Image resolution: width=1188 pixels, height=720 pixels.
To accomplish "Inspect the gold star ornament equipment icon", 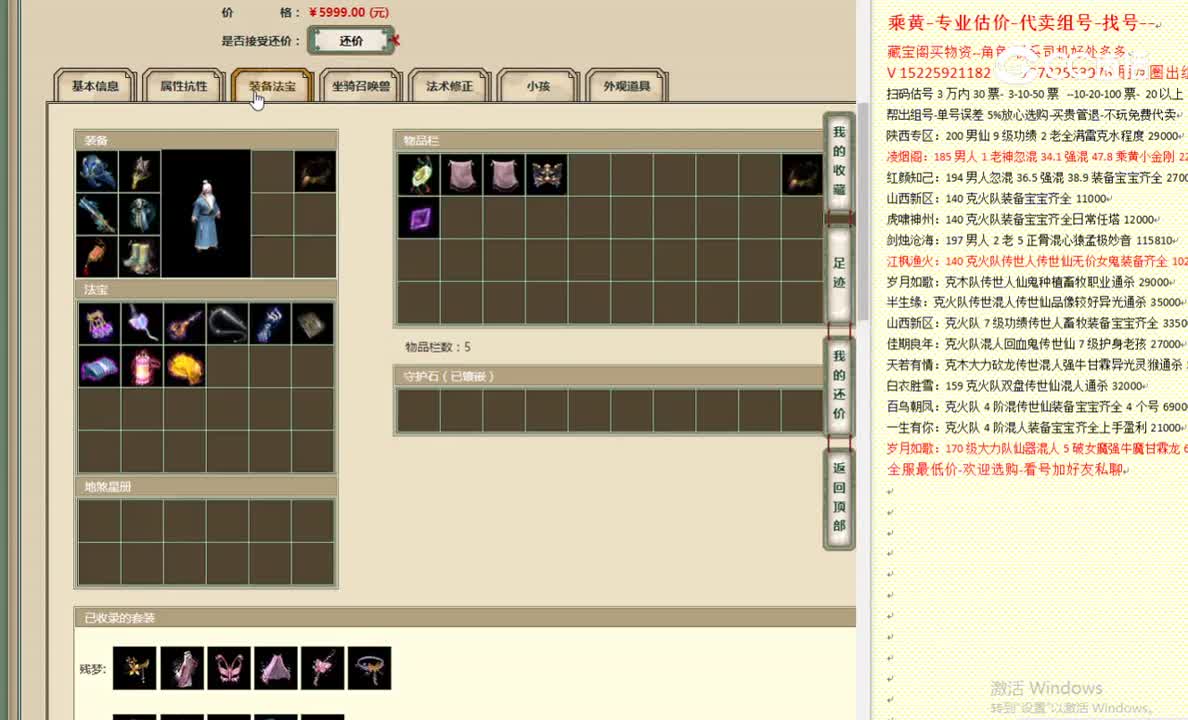I will click(x=139, y=171).
